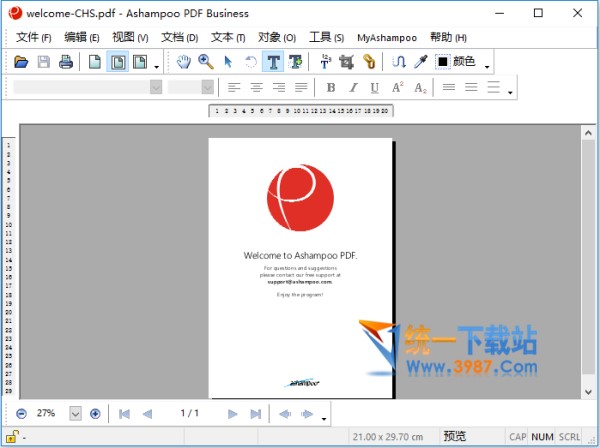The height and width of the screenshot is (448, 600).
Task: Select the crop tool icon
Action: 347,62
